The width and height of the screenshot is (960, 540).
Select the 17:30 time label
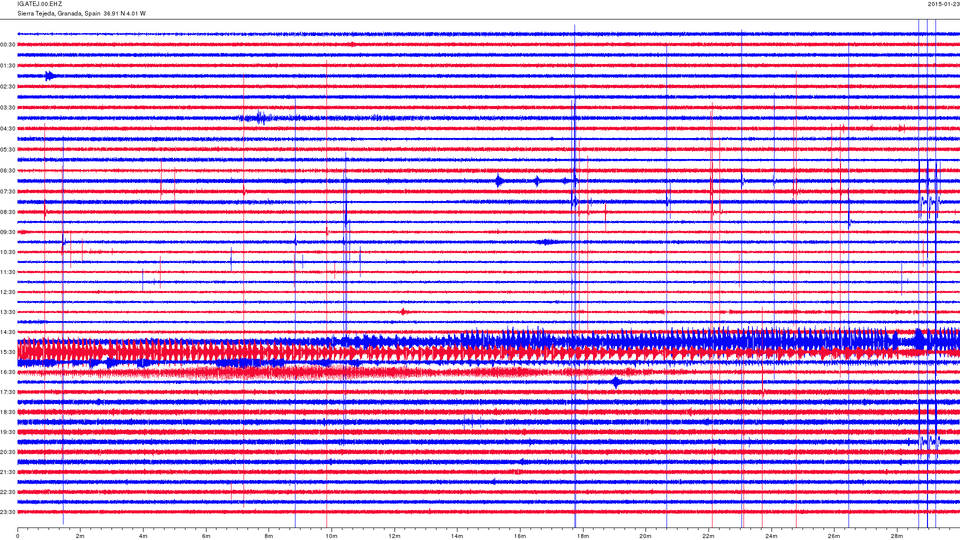8,392
